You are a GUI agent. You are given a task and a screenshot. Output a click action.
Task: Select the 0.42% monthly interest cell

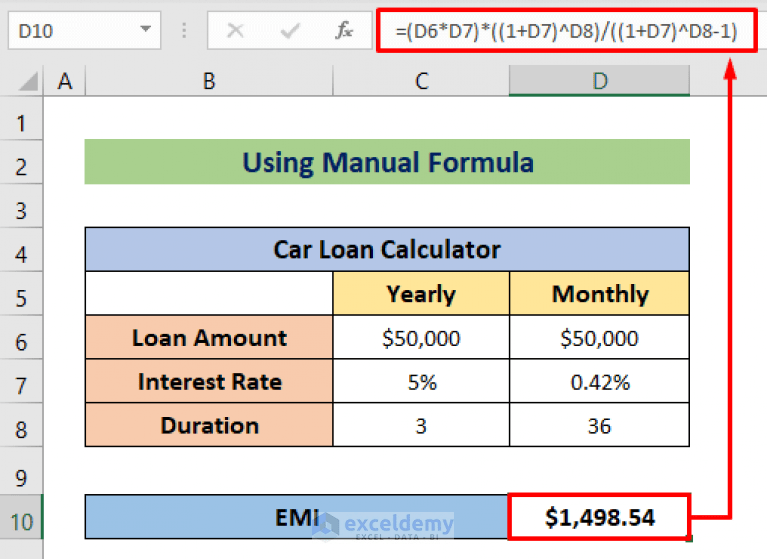(600, 381)
